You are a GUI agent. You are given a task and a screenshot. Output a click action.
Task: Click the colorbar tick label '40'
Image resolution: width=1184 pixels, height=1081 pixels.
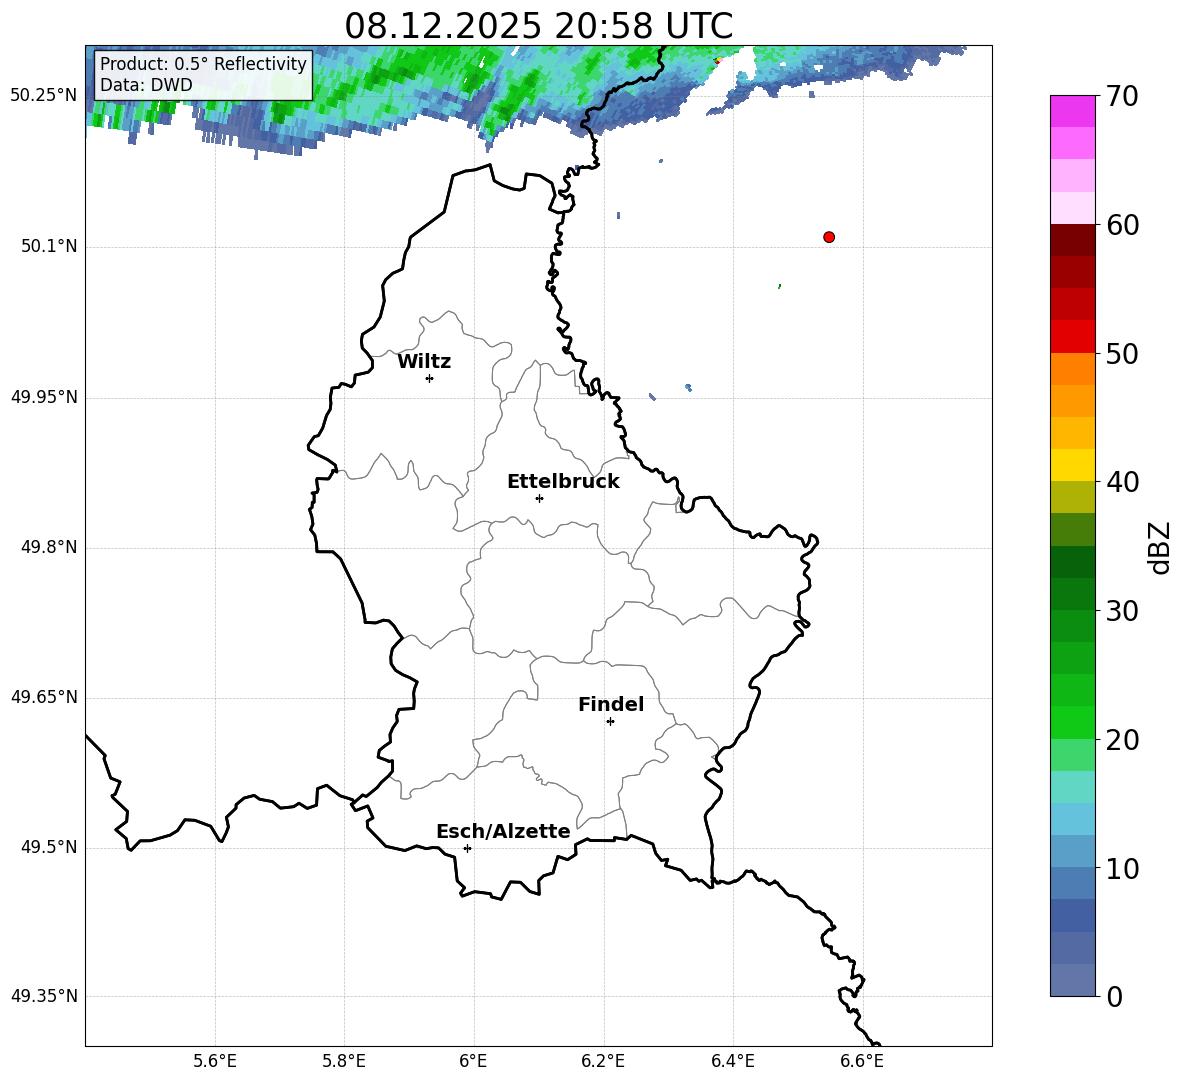point(1122,482)
